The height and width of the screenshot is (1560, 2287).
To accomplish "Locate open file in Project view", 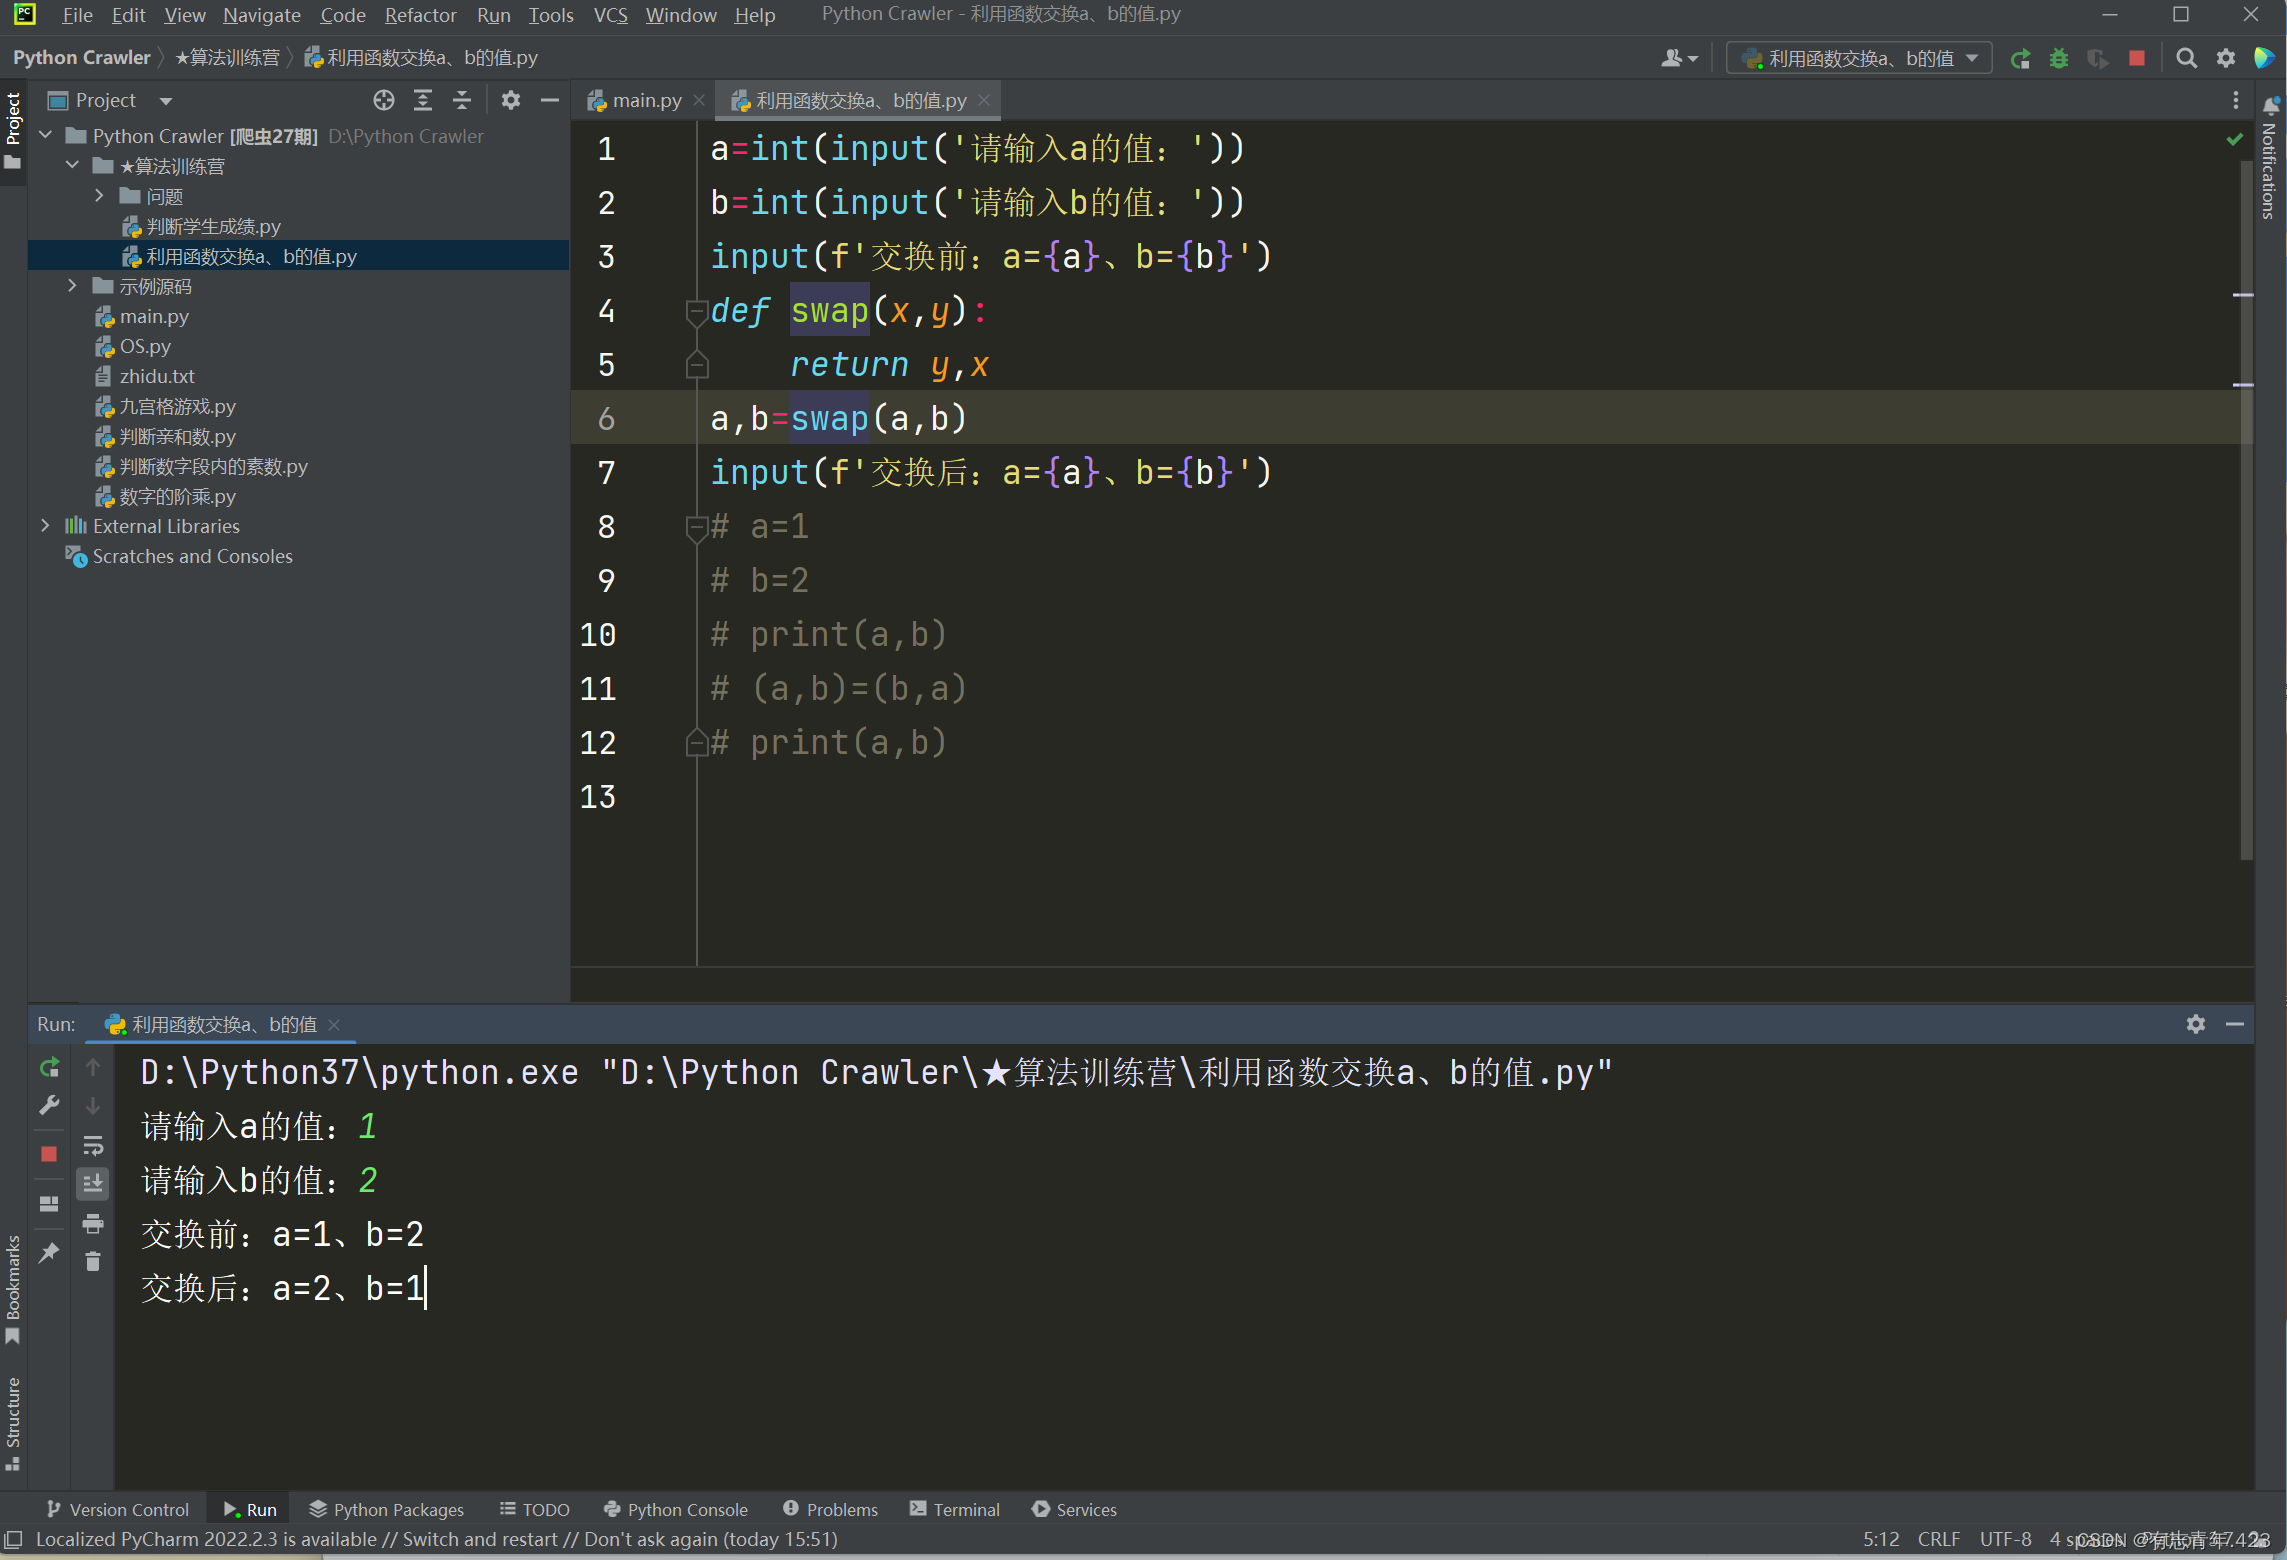I will pos(383,100).
